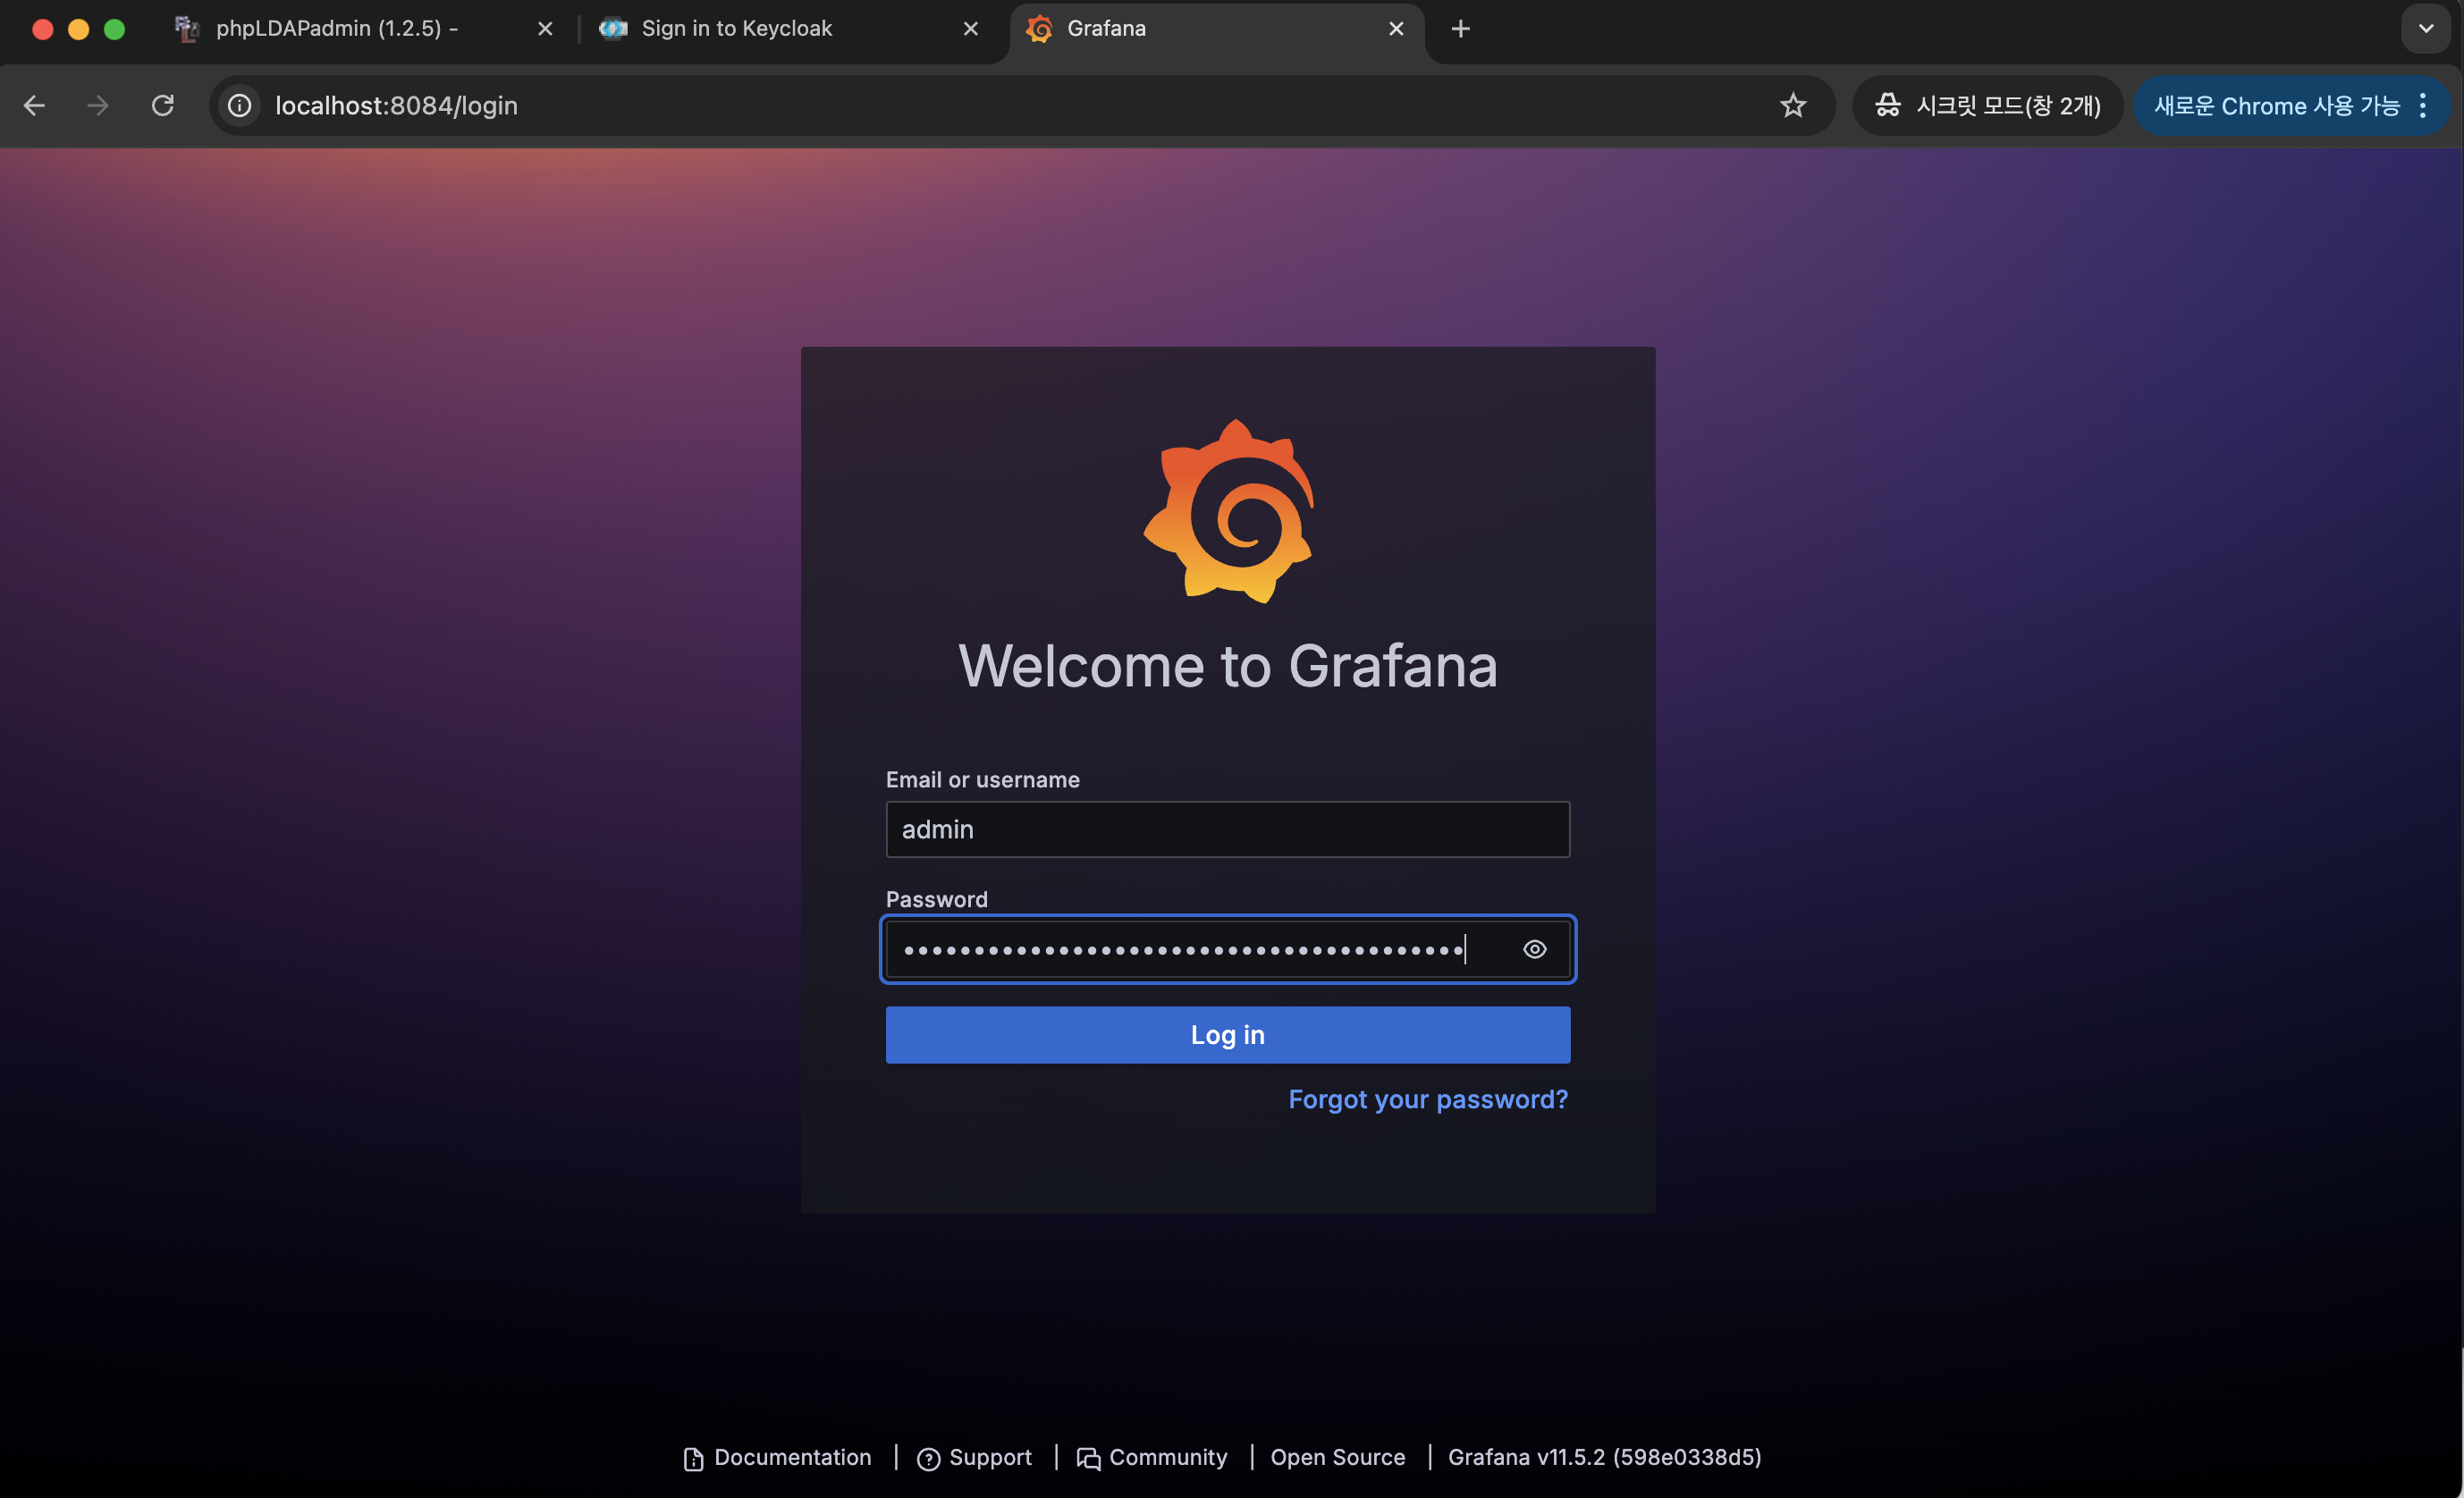This screenshot has width=2464, height=1498.
Task: View site information icon in address bar
Action: (240, 105)
